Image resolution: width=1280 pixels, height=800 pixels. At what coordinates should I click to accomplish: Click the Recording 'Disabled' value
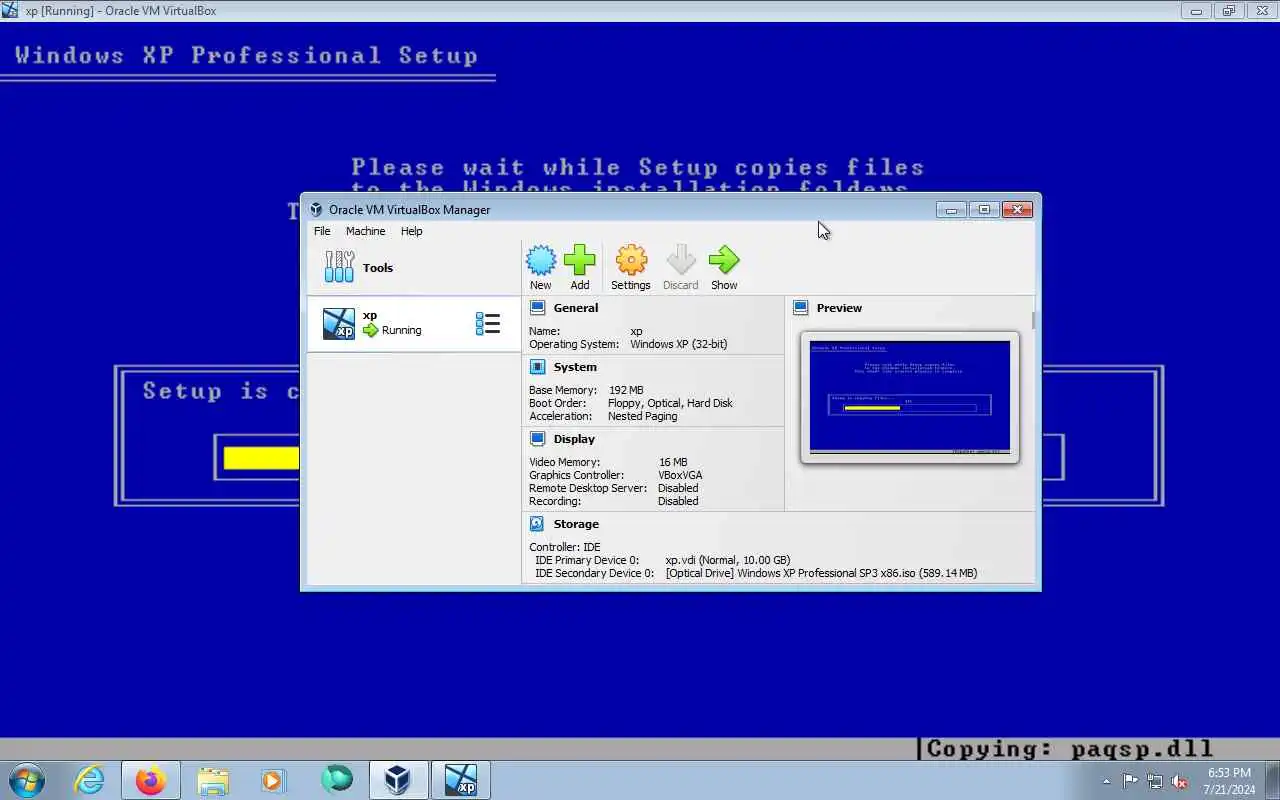tap(678, 501)
